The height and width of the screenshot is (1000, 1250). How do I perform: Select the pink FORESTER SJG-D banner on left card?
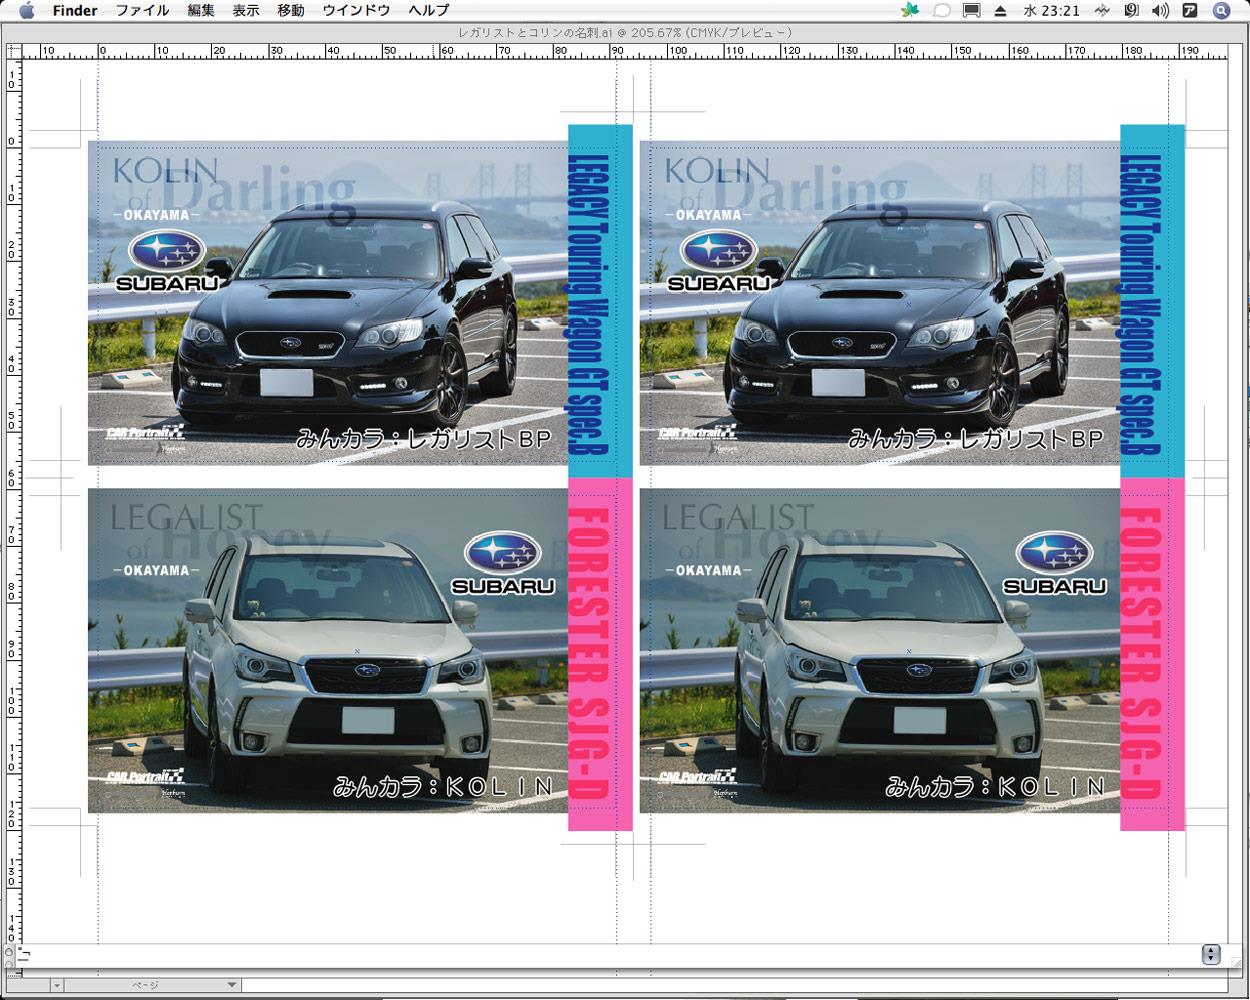click(x=600, y=654)
